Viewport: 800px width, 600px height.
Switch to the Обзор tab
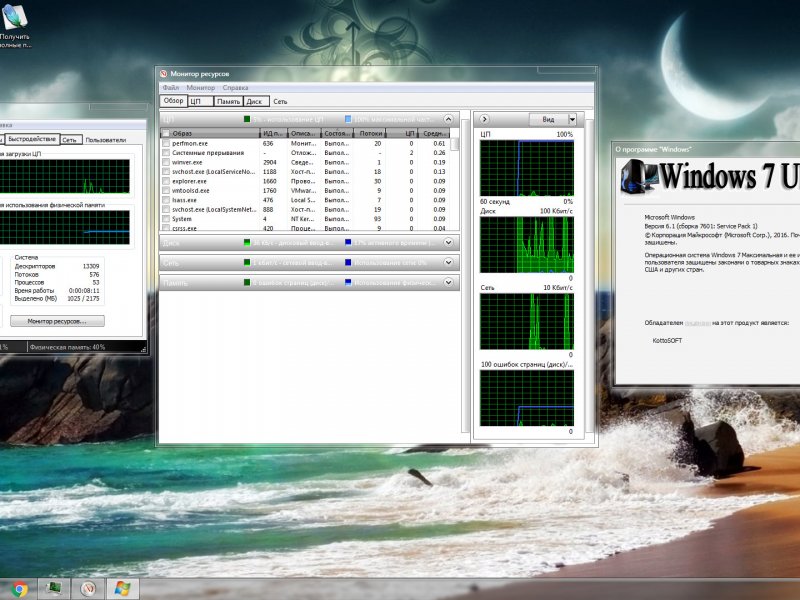(173, 101)
